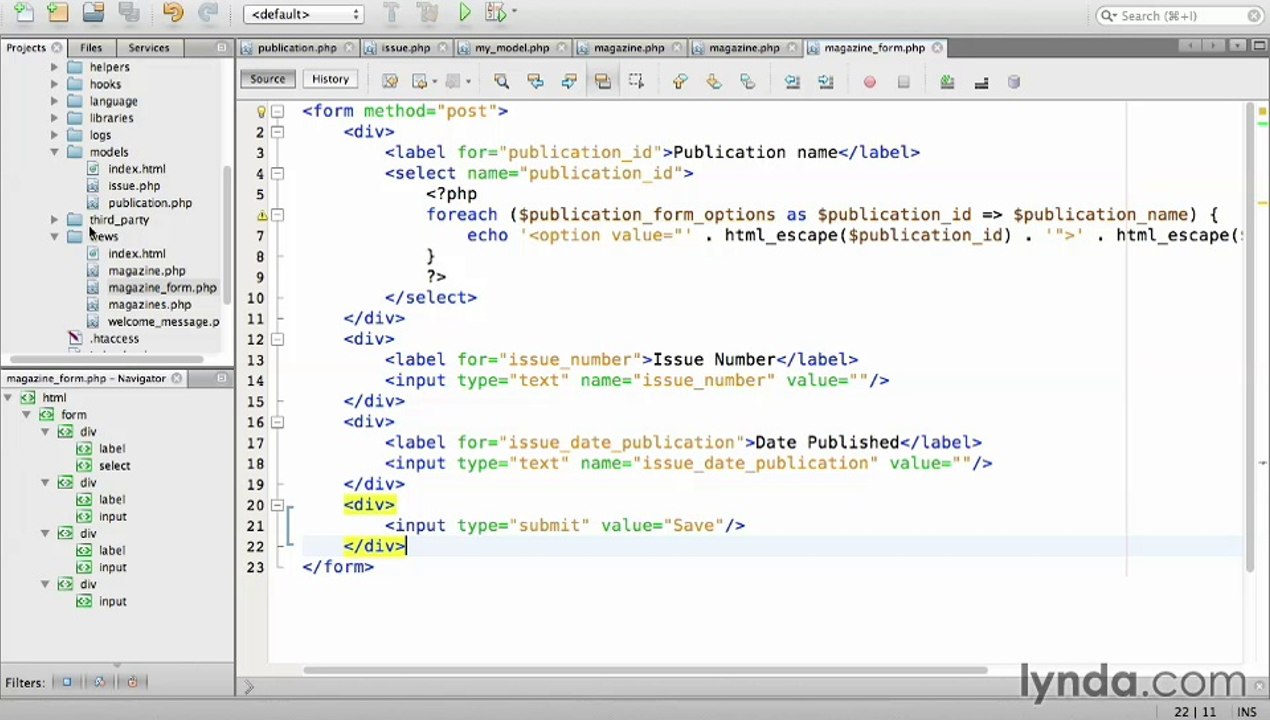Image resolution: width=1270 pixels, height=720 pixels.
Task: Open the Files panel tab
Action: (91, 47)
